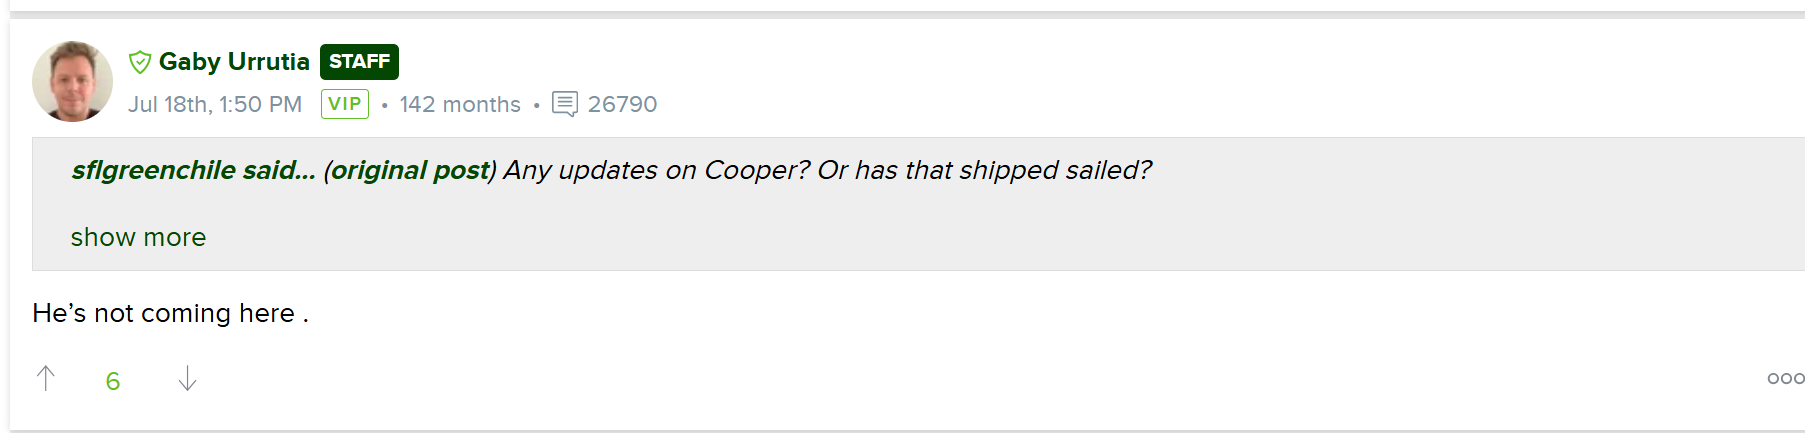Click the quoted "Or has that shipped sailed?" text

click(985, 170)
